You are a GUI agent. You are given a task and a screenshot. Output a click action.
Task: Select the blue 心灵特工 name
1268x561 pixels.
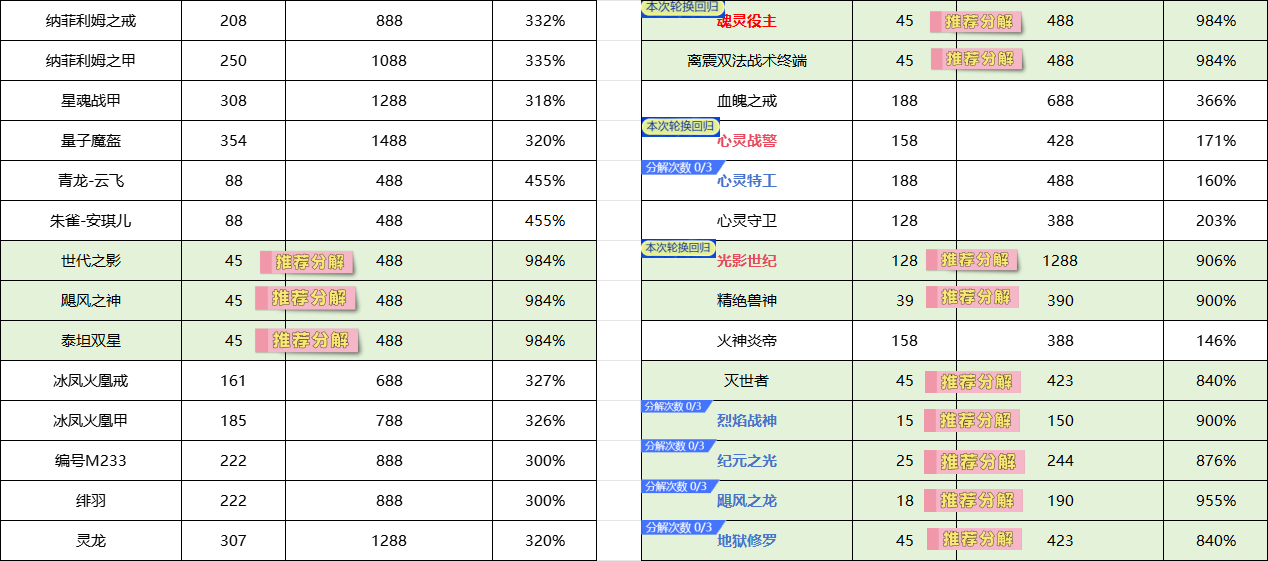pyautogui.click(x=747, y=181)
